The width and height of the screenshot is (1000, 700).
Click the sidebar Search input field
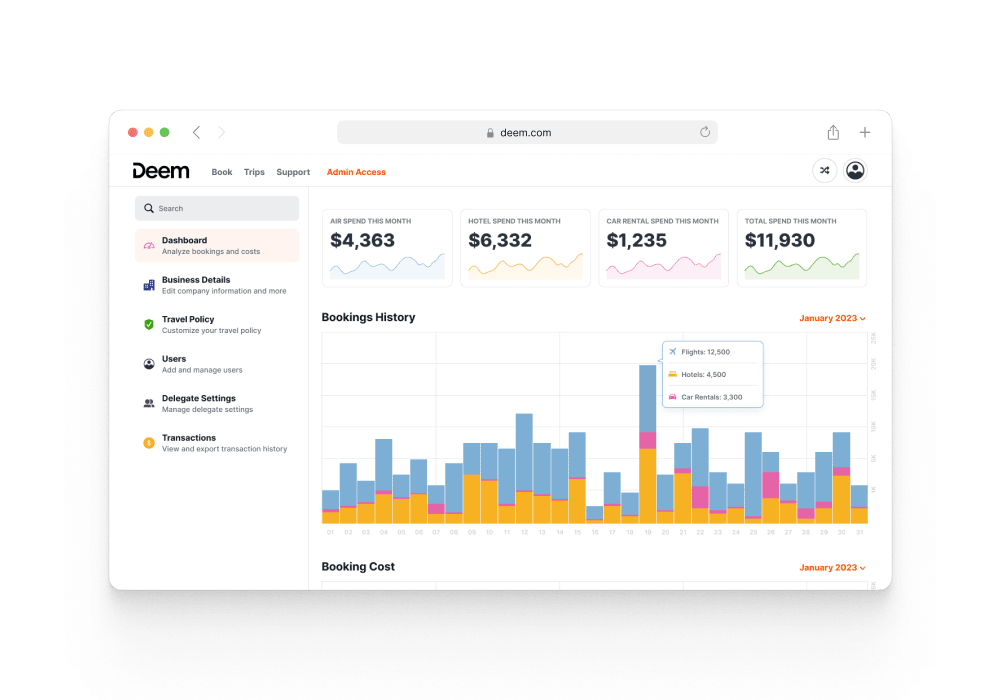217,208
